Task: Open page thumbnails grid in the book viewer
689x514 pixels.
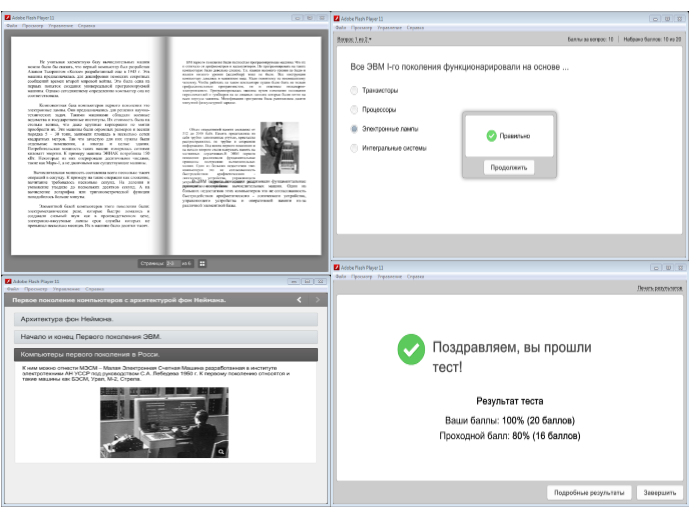Action: (x=202, y=264)
